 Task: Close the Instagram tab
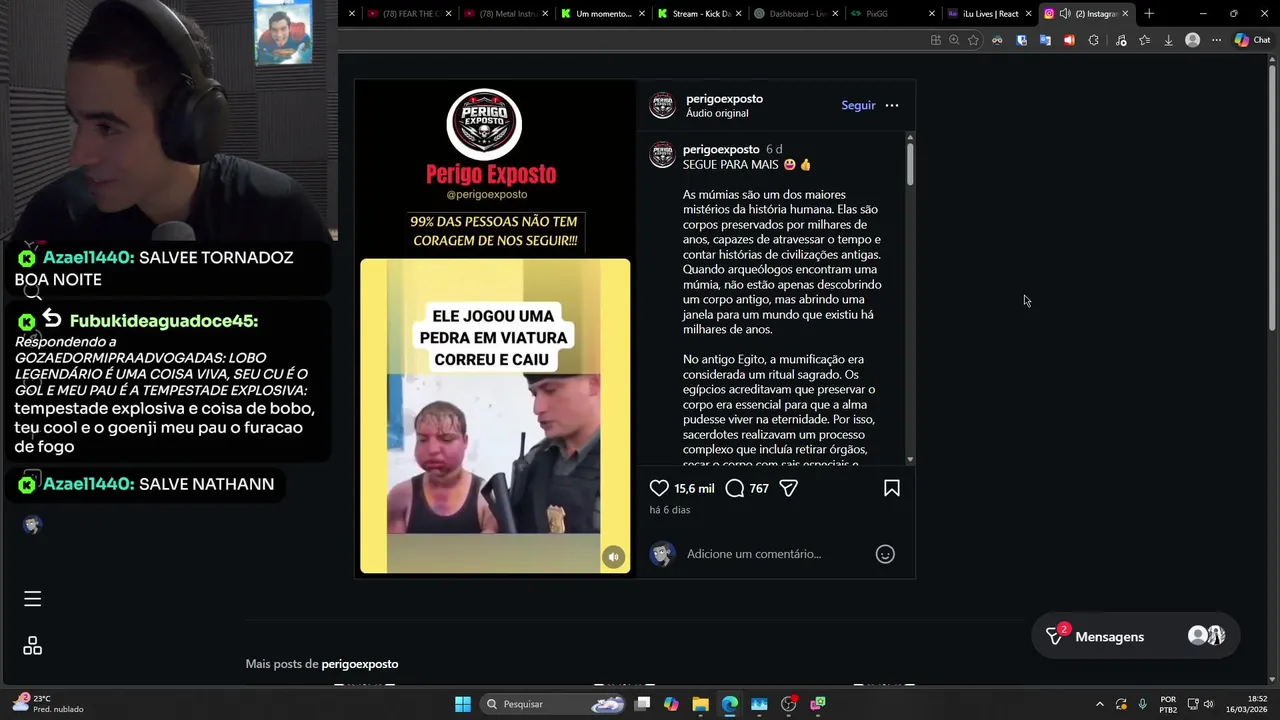coord(1125,14)
